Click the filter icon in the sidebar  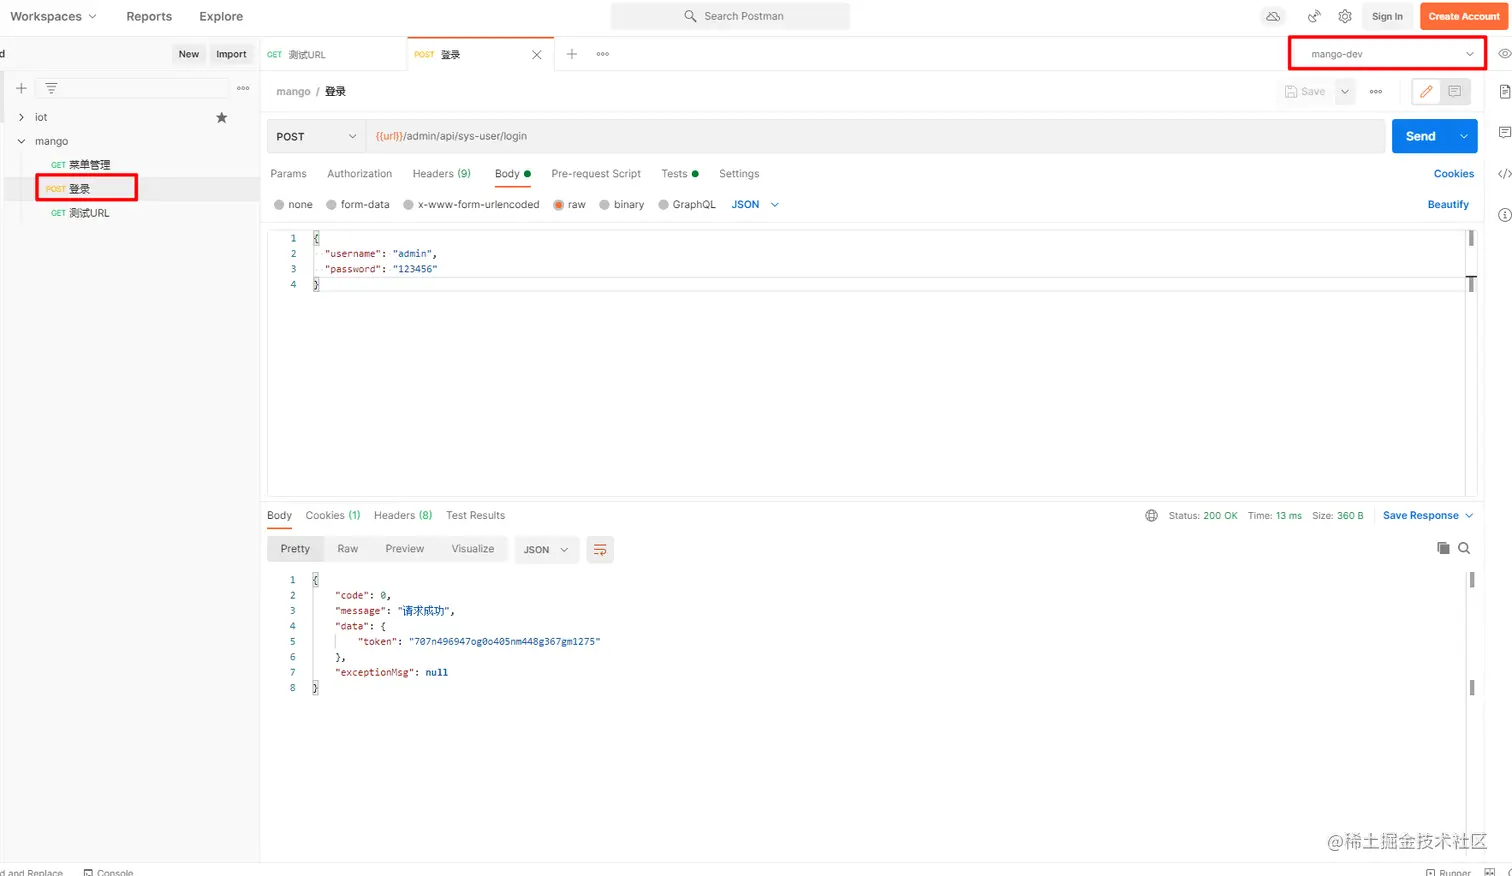(51, 88)
